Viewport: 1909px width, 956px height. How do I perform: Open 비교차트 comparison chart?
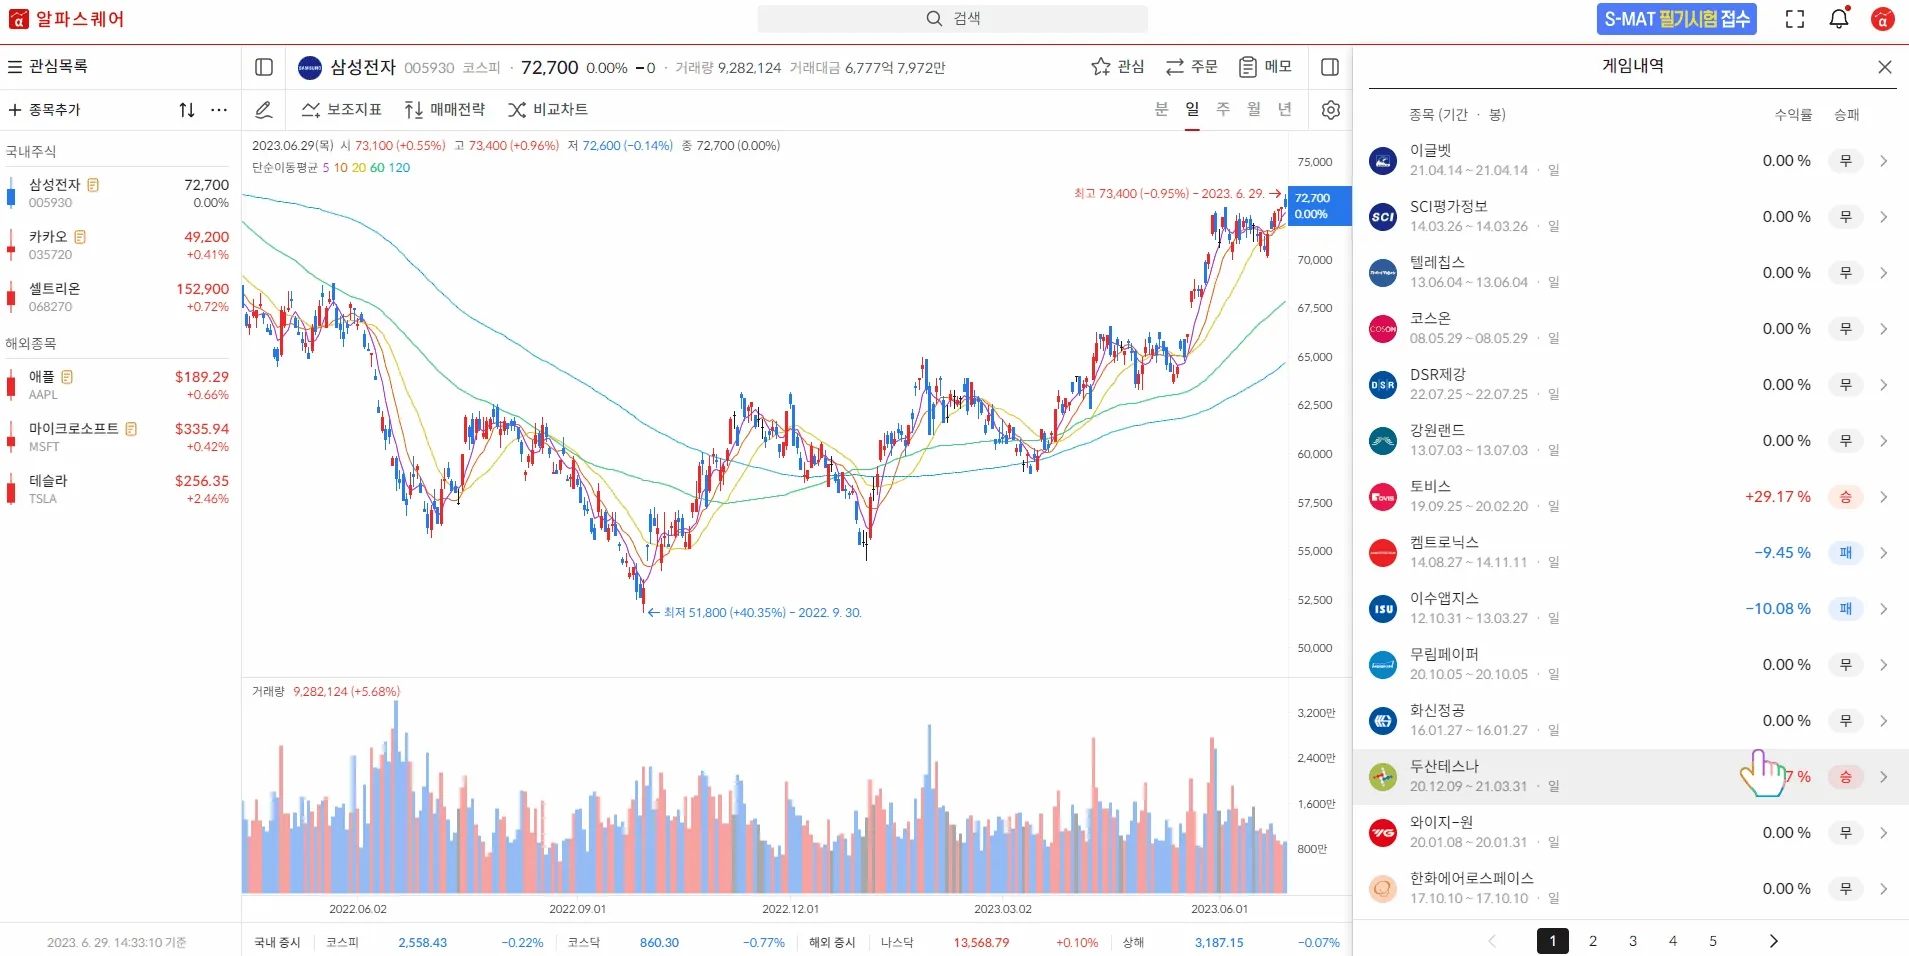tap(548, 110)
